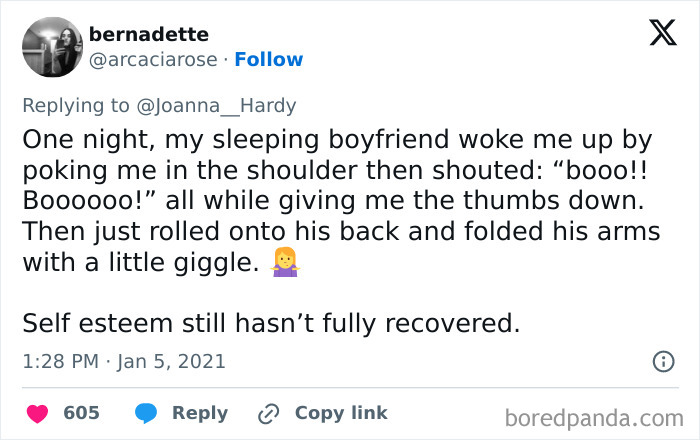Open bernadette's profile picture
Viewport: 700px width, 440px height.
[x=51, y=46]
